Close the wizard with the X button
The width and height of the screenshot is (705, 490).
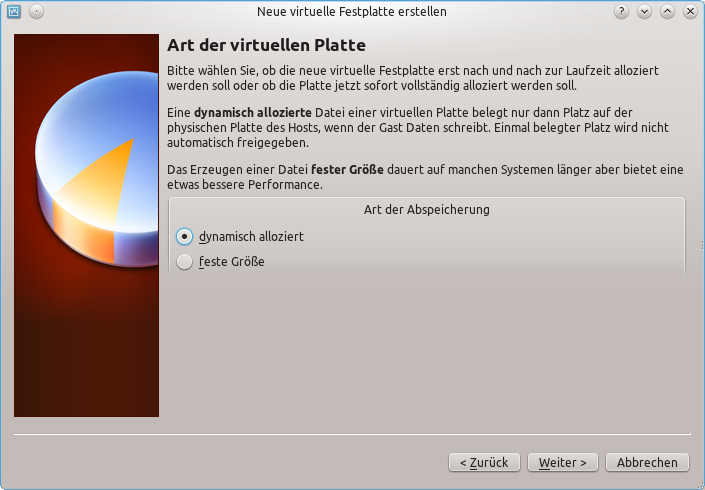(690, 12)
